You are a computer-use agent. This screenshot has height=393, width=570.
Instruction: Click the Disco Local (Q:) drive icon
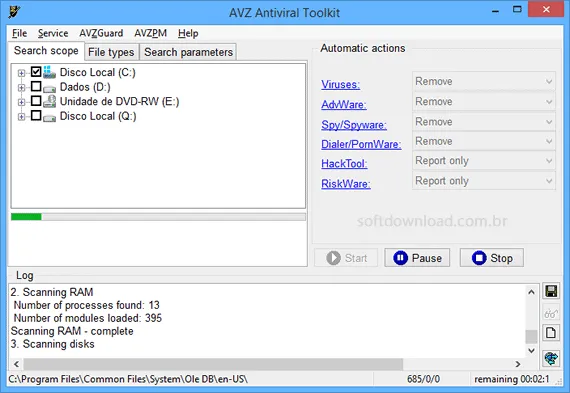click(49, 117)
